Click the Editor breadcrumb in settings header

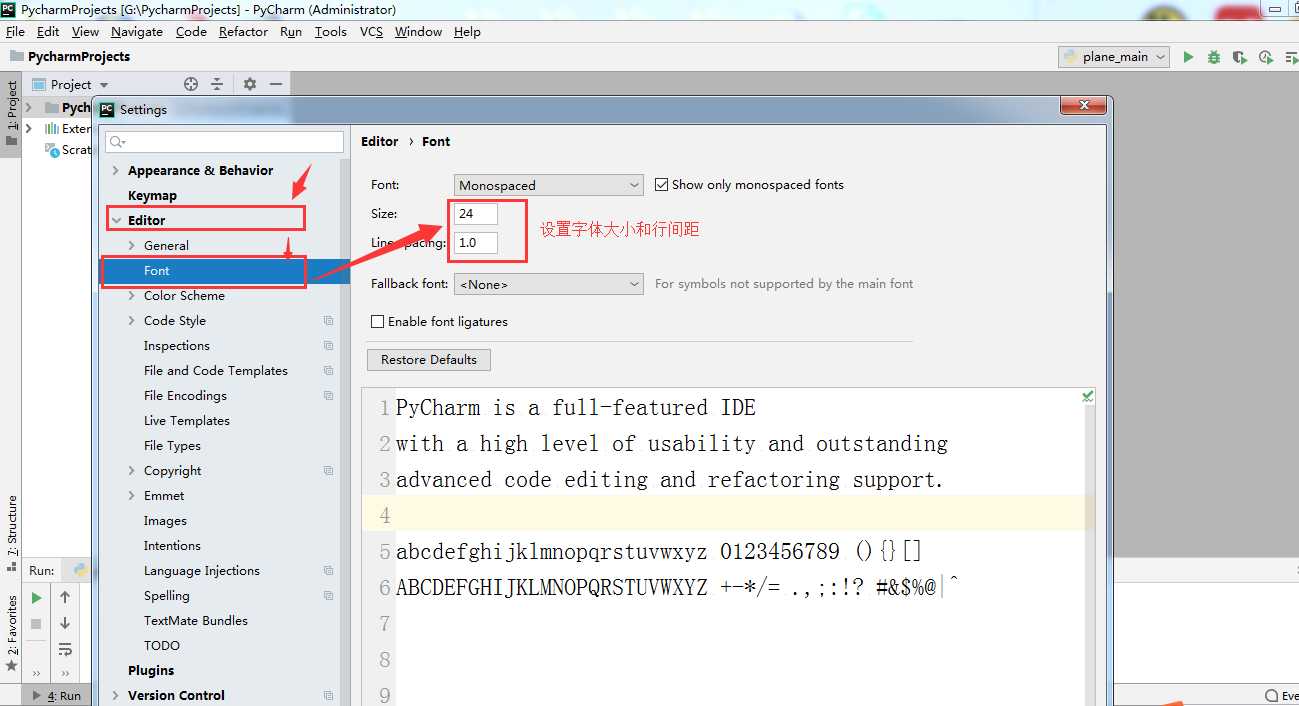tap(380, 142)
